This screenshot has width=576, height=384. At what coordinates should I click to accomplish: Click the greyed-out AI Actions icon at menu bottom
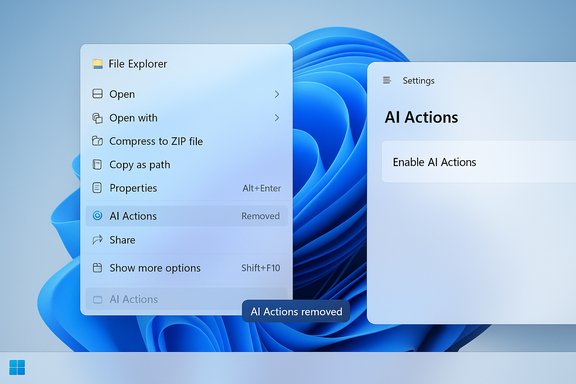pos(97,299)
